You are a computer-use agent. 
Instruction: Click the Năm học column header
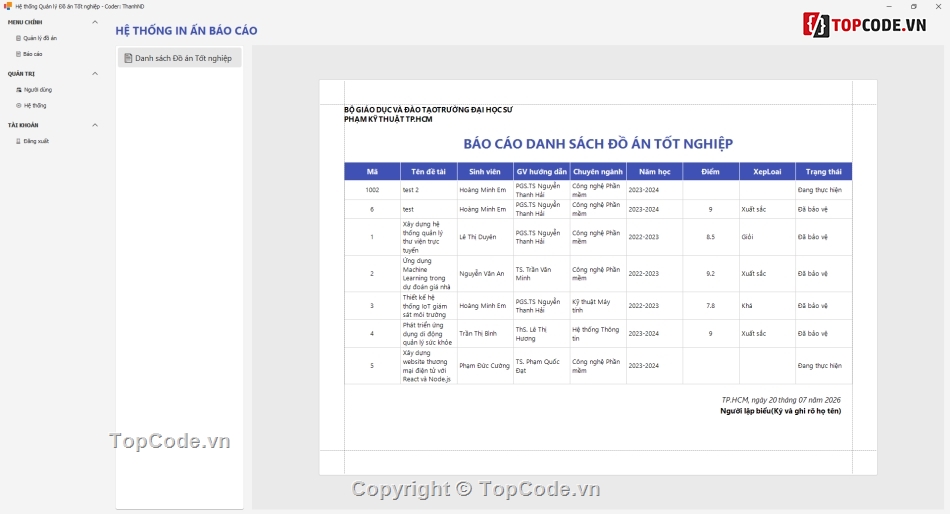(654, 172)
